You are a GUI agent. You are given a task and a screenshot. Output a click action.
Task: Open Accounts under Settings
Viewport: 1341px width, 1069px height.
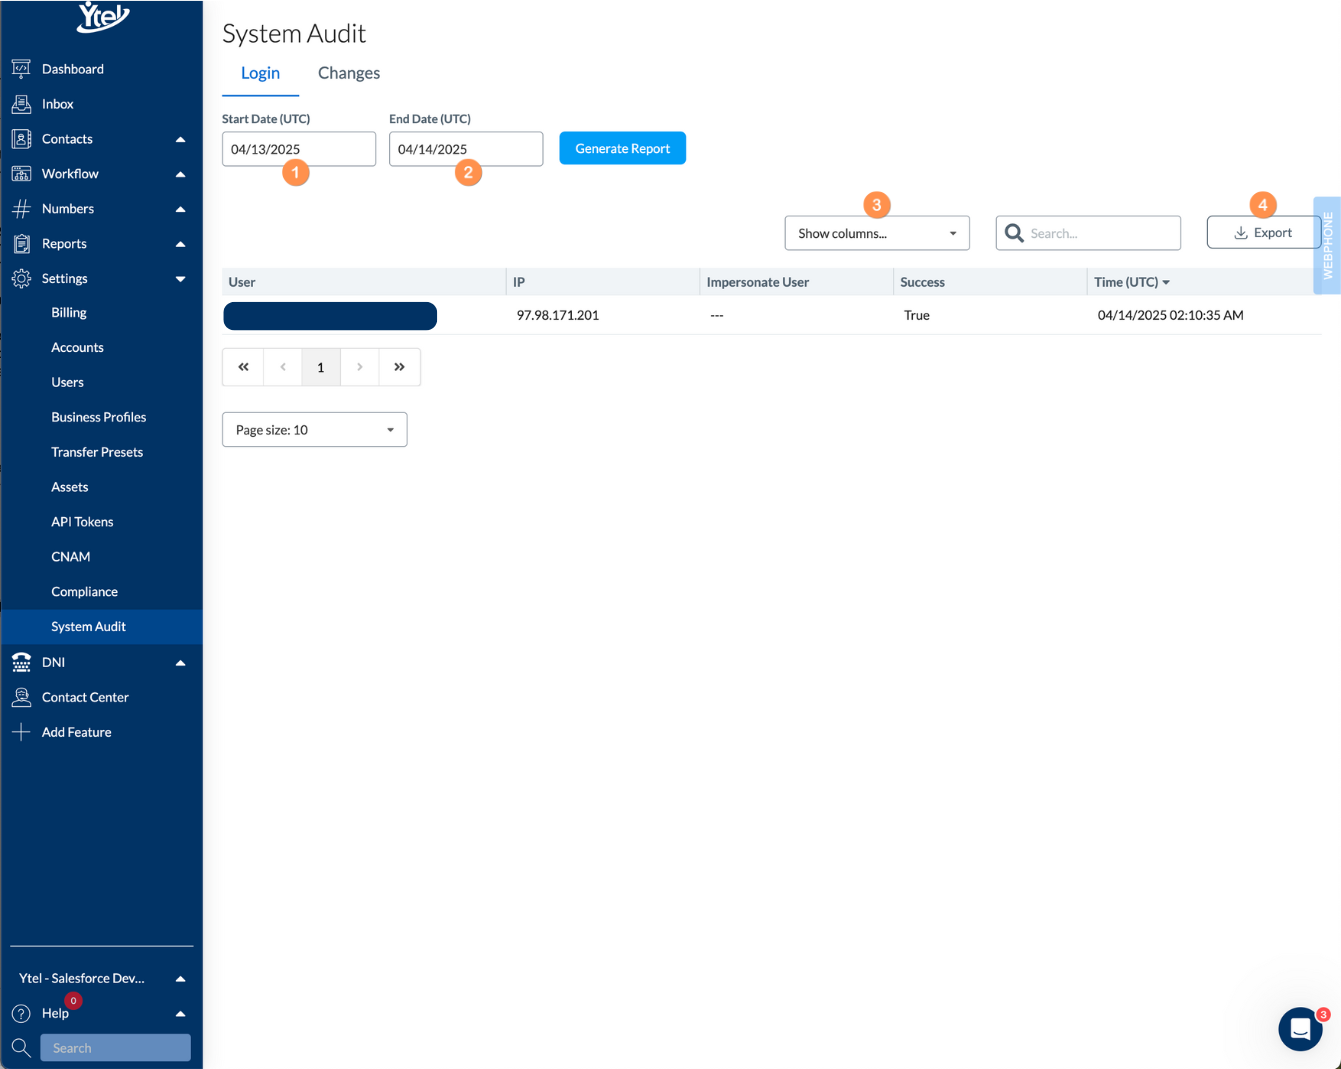pos(78,348)
